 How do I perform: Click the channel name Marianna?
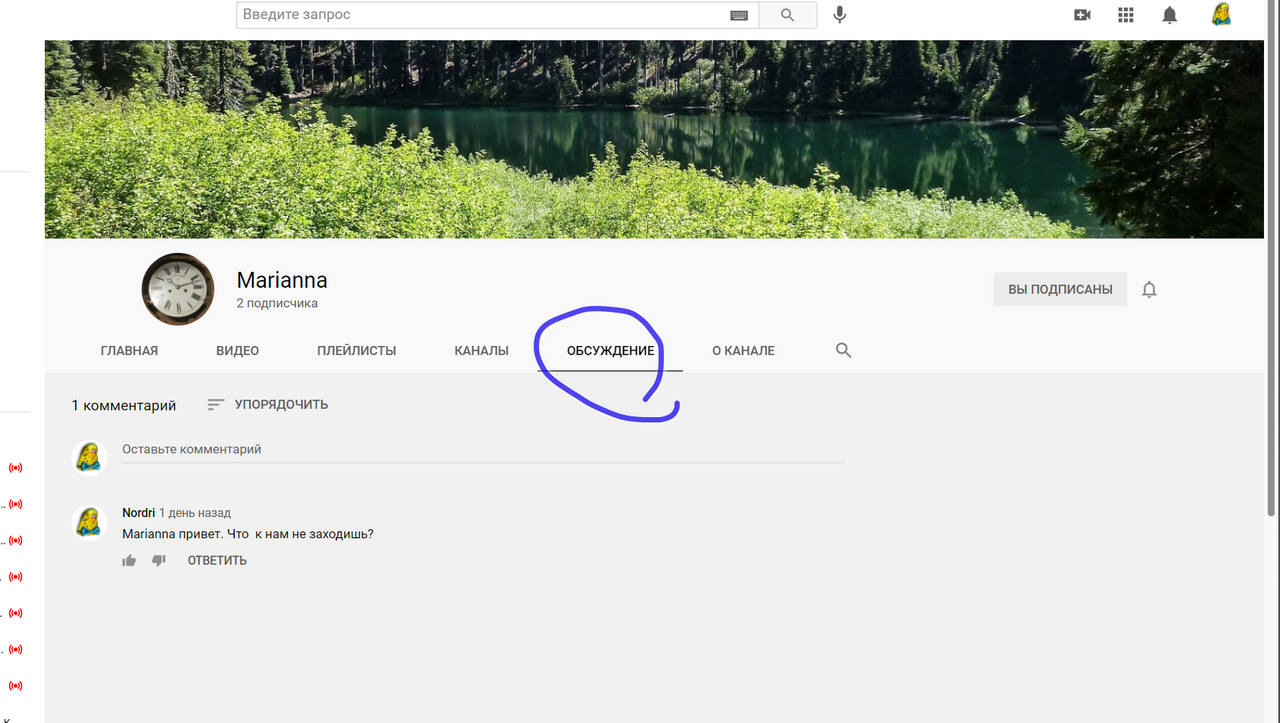[282, 281]
